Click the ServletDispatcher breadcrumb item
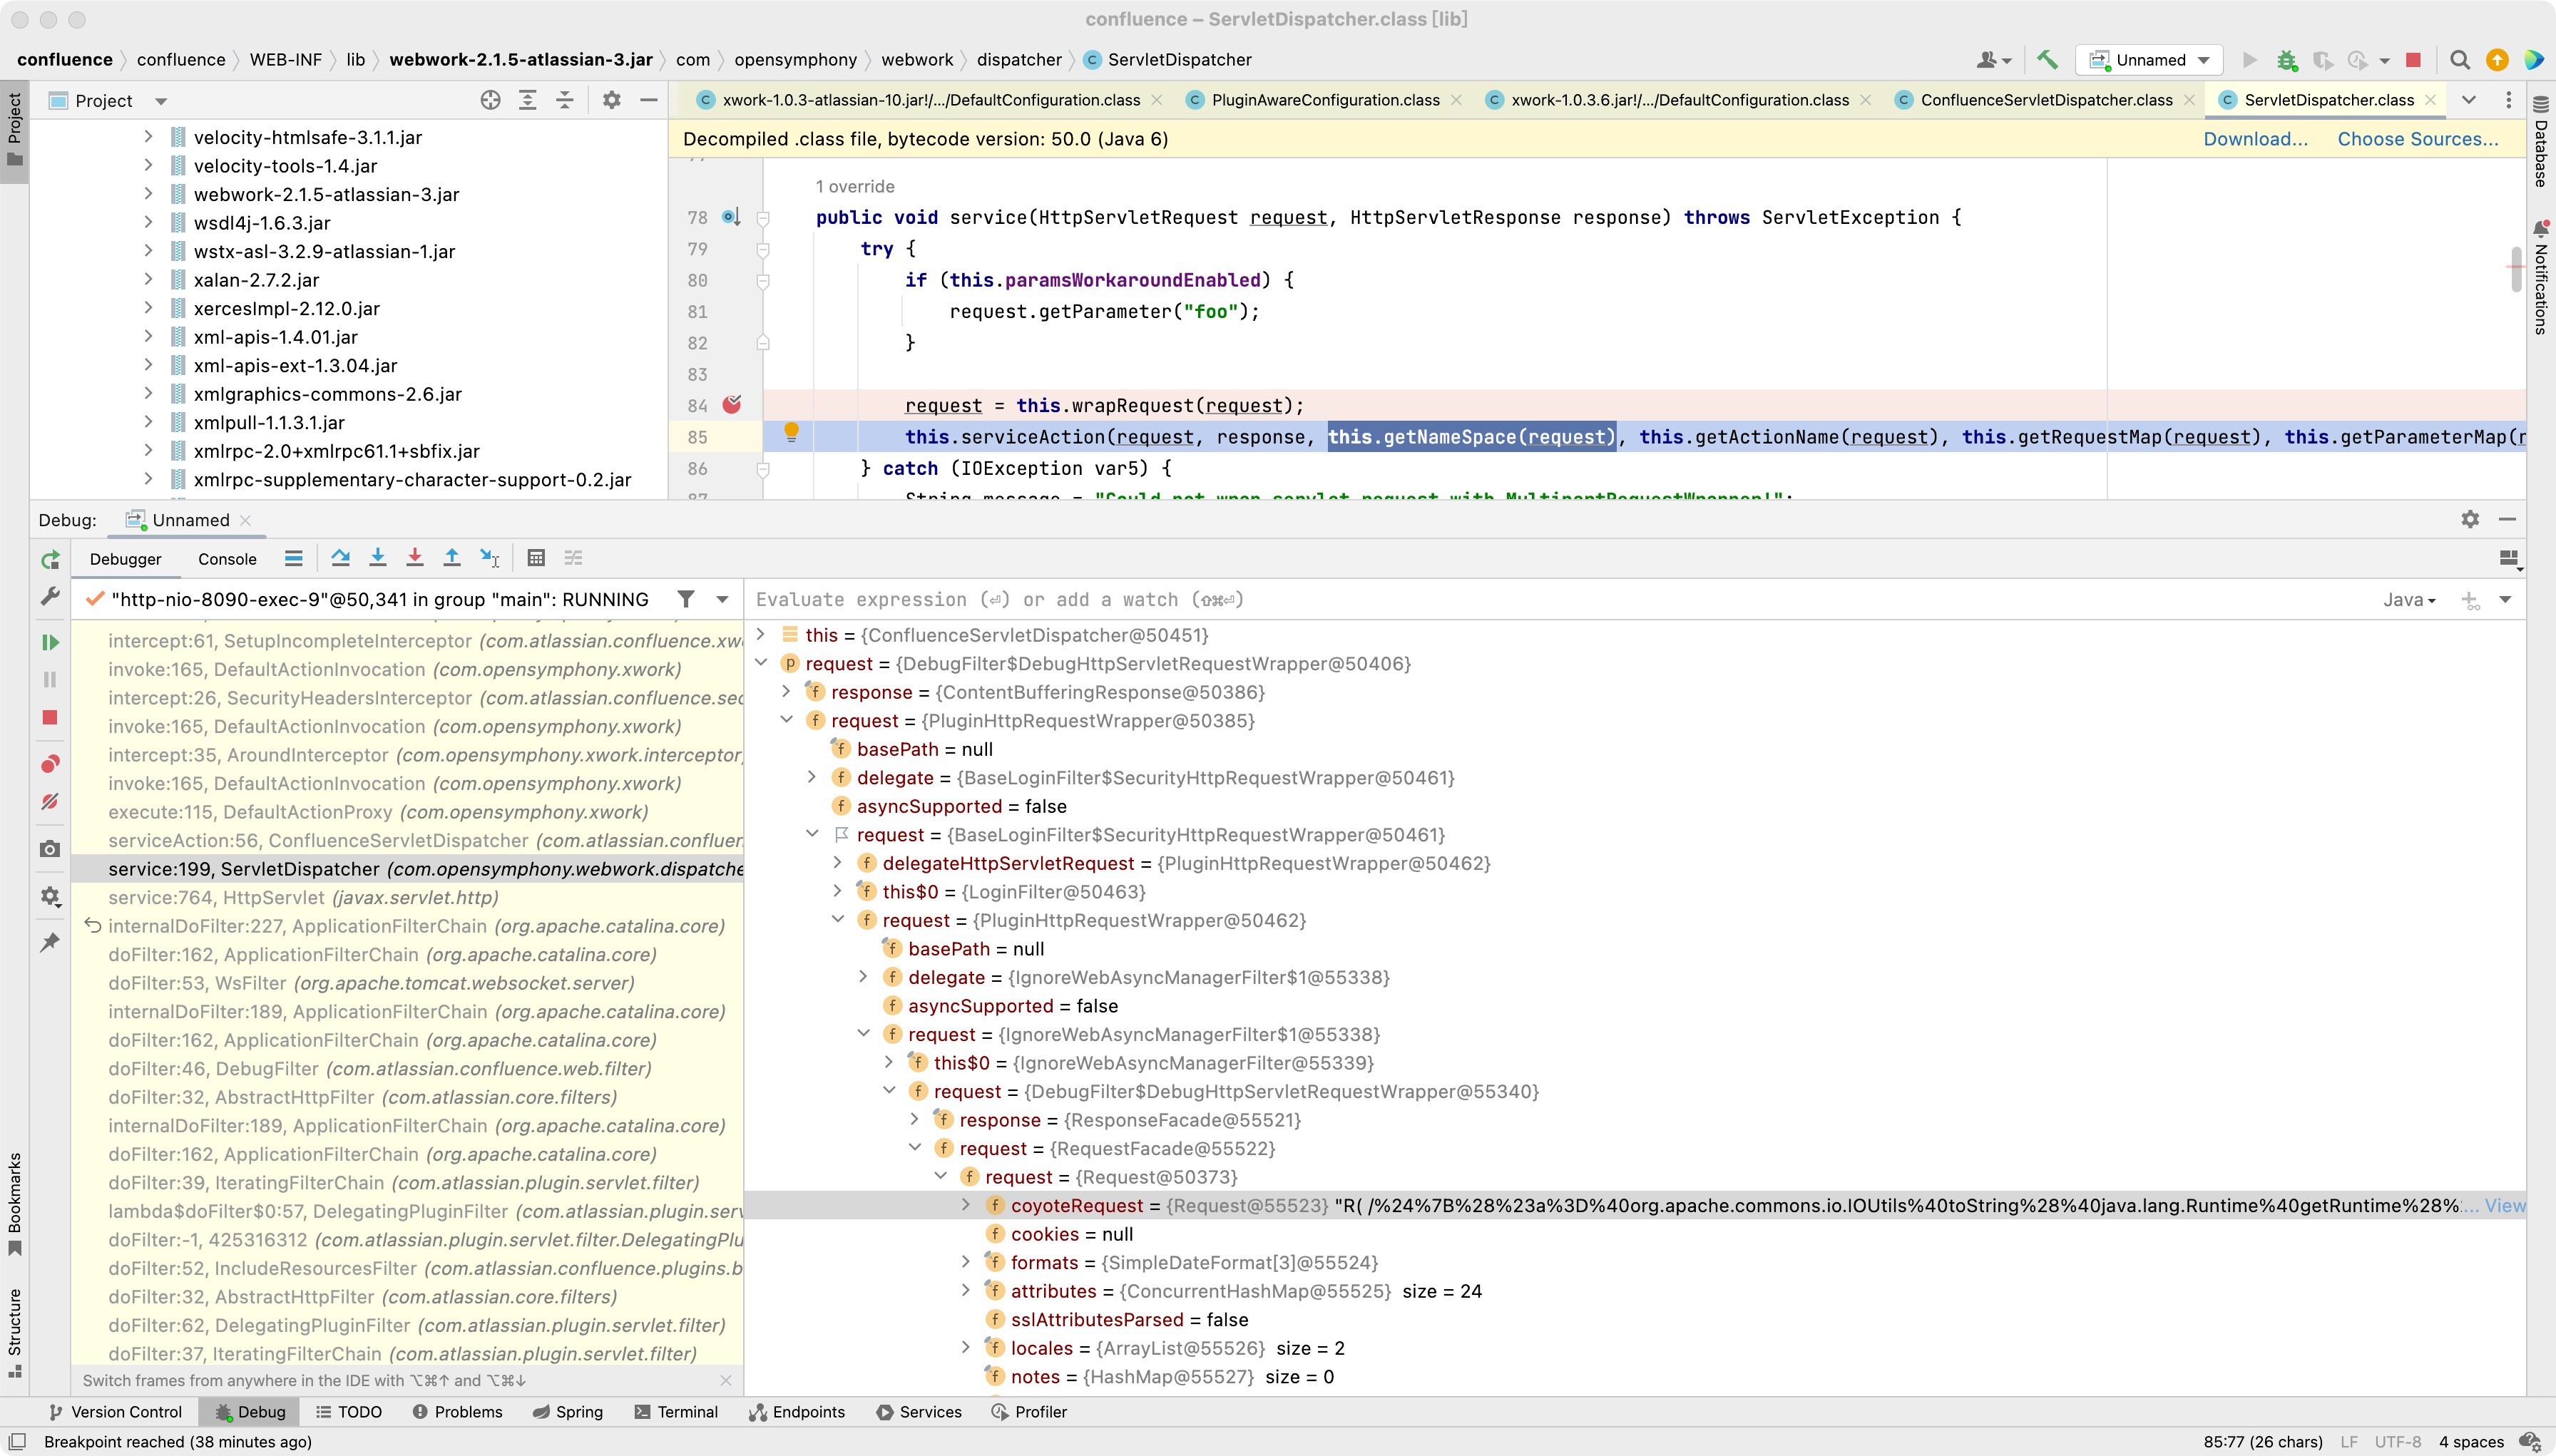The image size is (2556, 1456). 1168,60
